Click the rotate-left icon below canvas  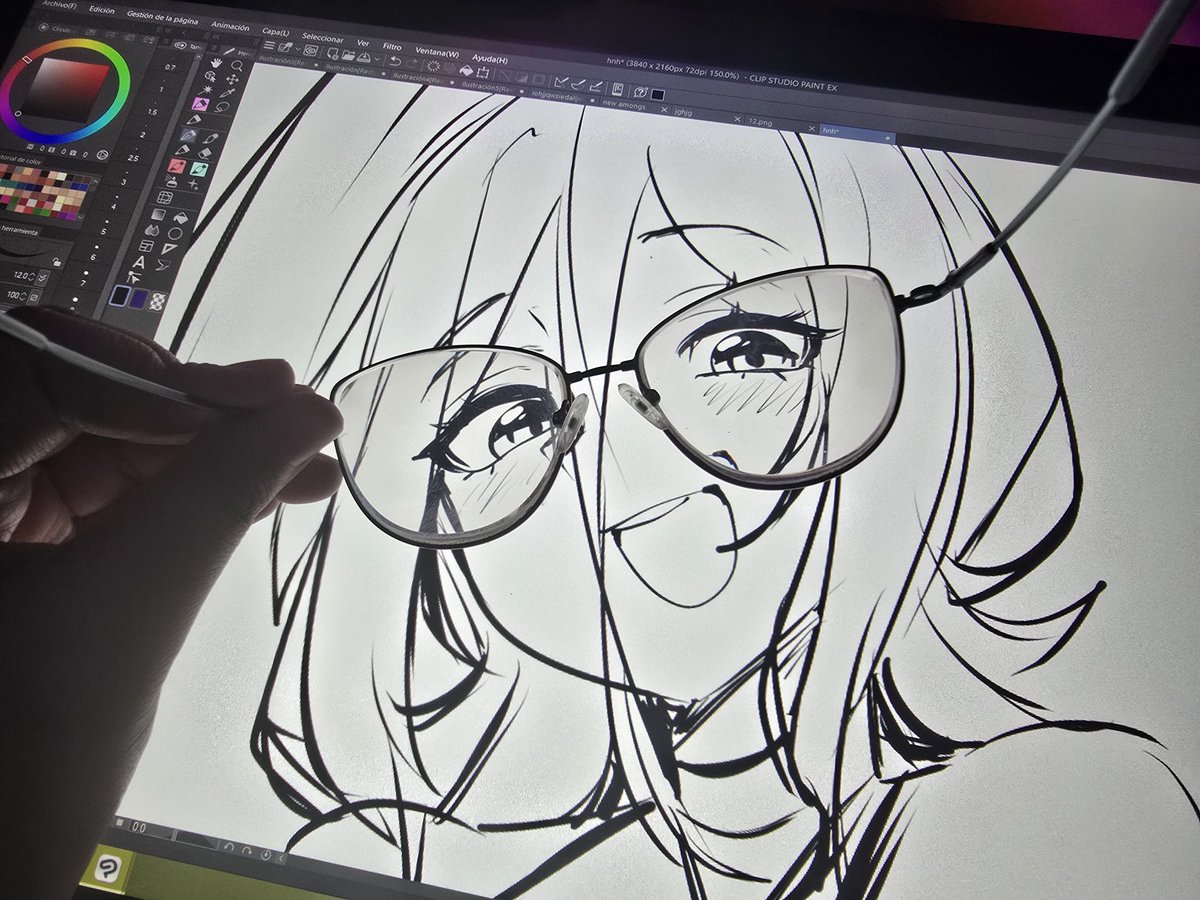click(x=229, y=847)
